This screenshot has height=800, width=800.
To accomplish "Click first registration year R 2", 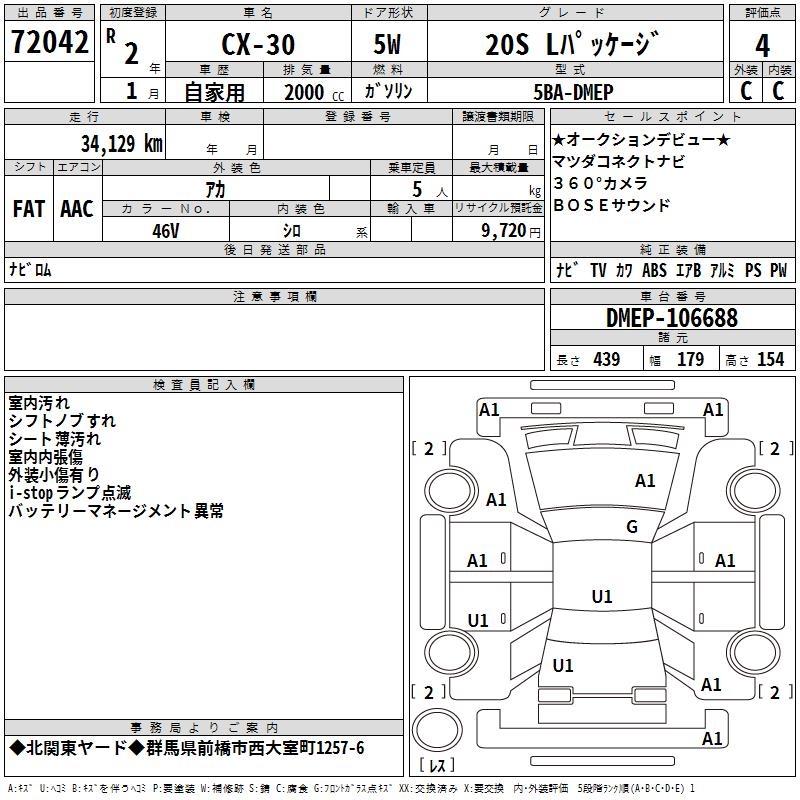I will click(122, 46).
